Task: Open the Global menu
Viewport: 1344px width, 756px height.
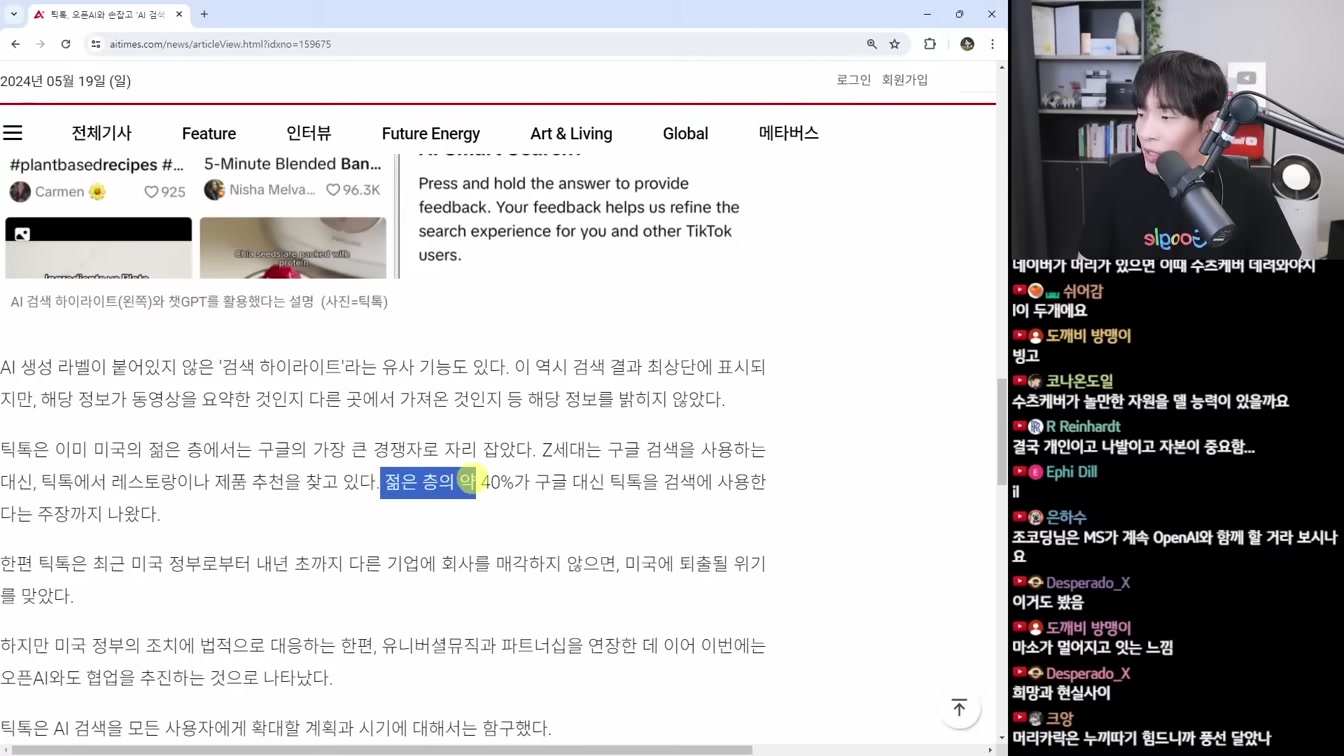Action: (x=685, y=133)
